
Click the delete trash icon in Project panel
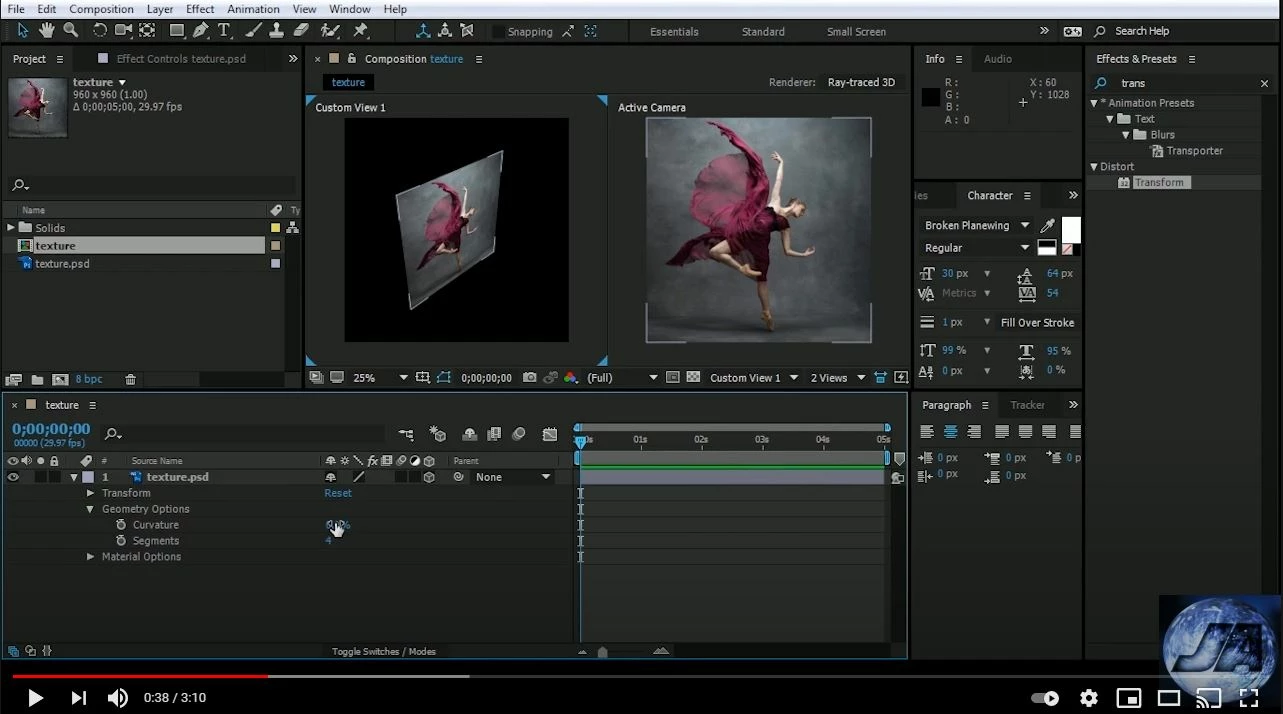click(130, 379)
